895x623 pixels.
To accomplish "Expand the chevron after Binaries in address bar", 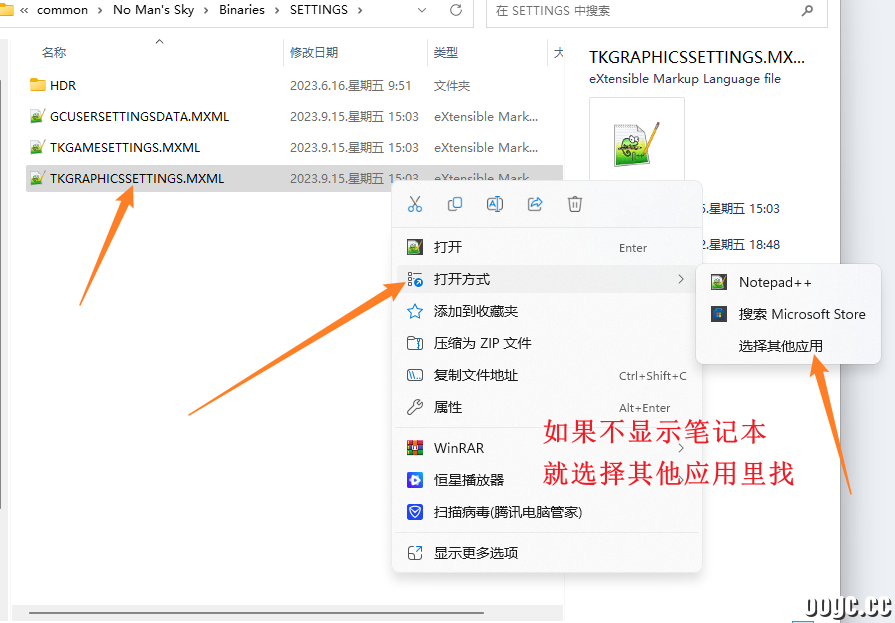I will 277,10.
